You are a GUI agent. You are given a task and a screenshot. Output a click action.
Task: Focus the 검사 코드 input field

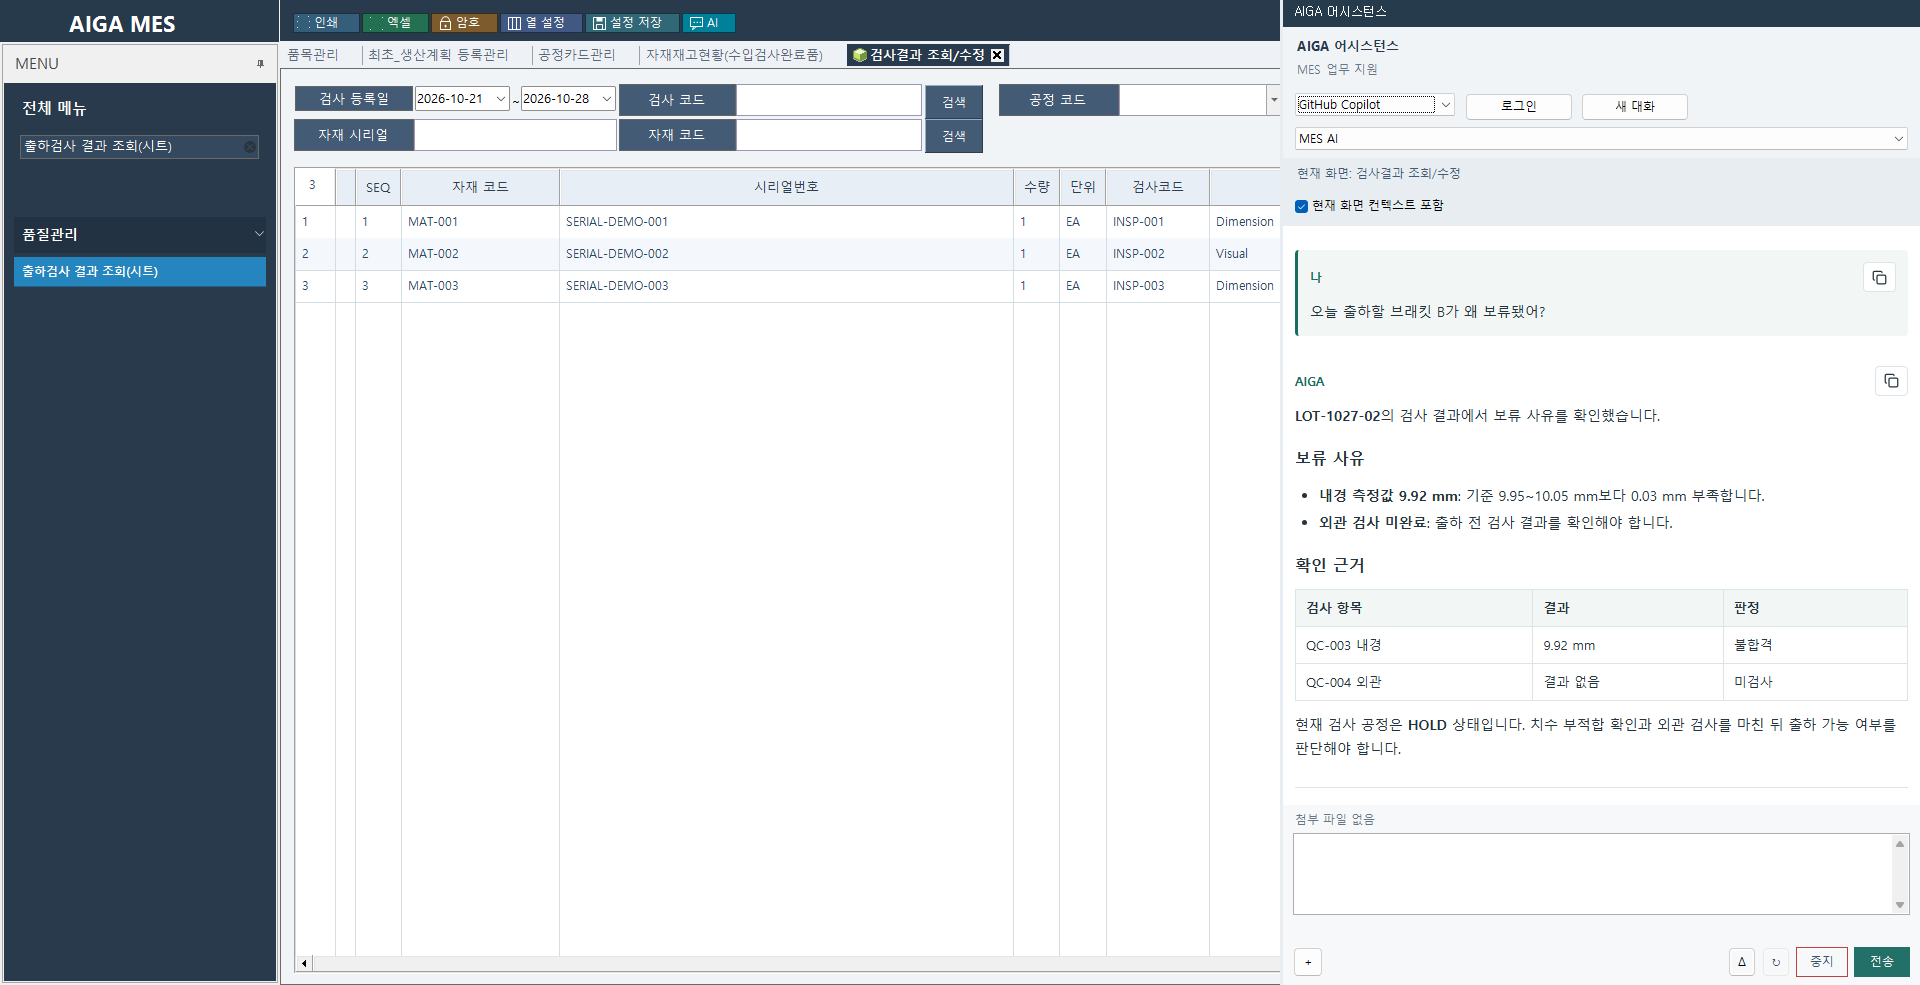[x=828, y=100]
